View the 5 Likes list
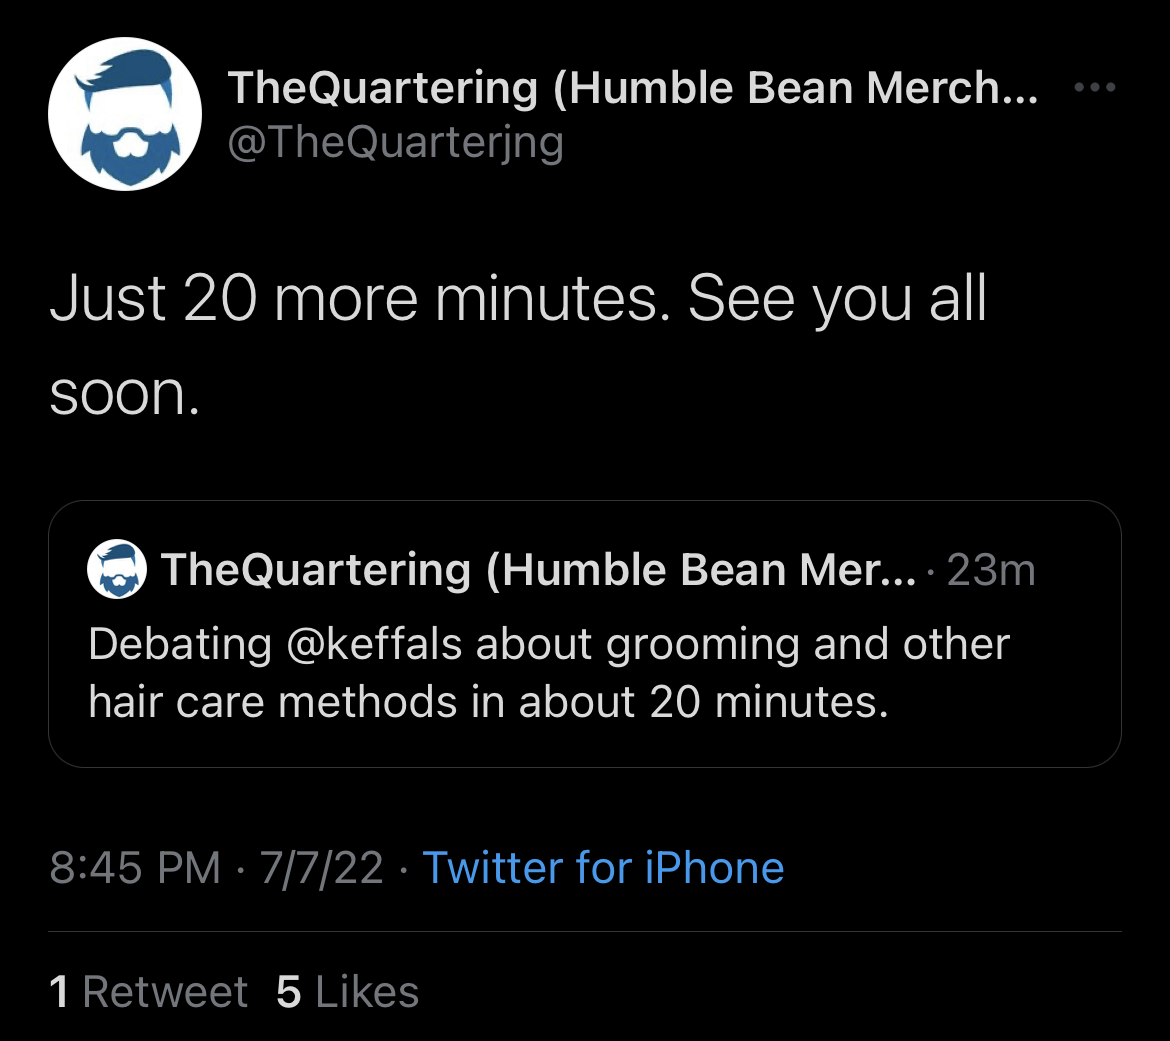 pyautogui.click(x=347, y=992)
